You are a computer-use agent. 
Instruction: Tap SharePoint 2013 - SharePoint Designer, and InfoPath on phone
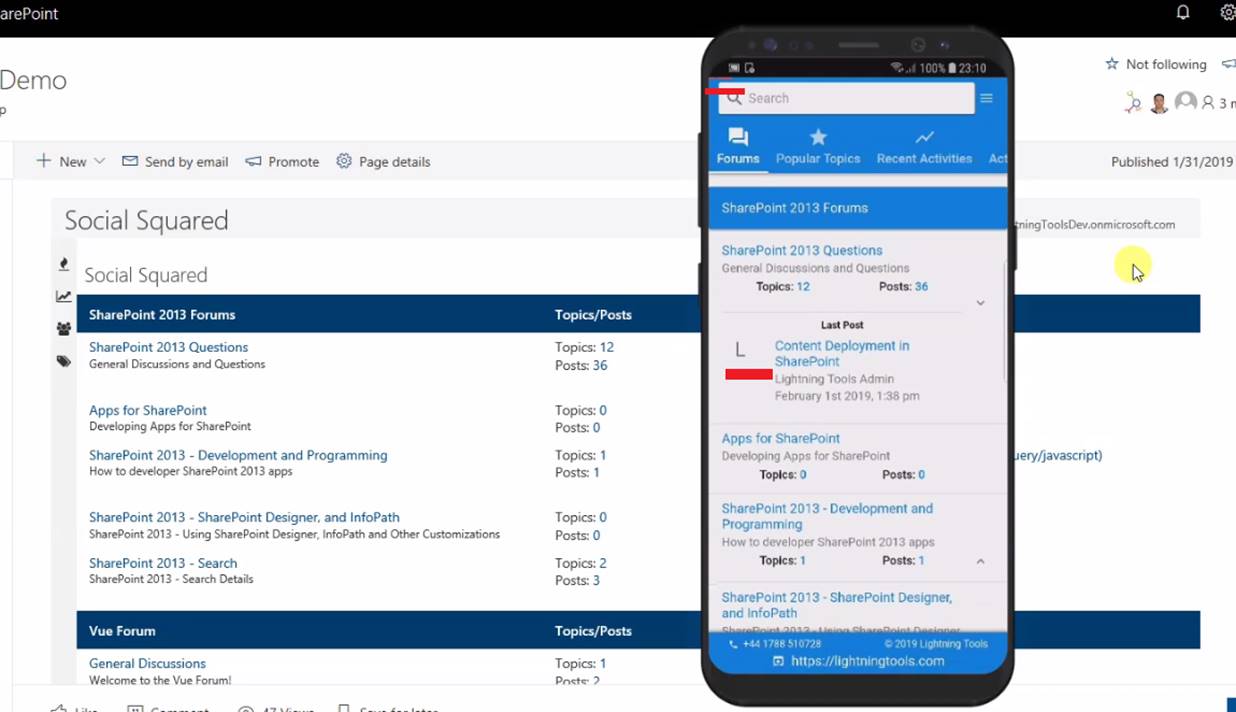[x=837, y=605]
